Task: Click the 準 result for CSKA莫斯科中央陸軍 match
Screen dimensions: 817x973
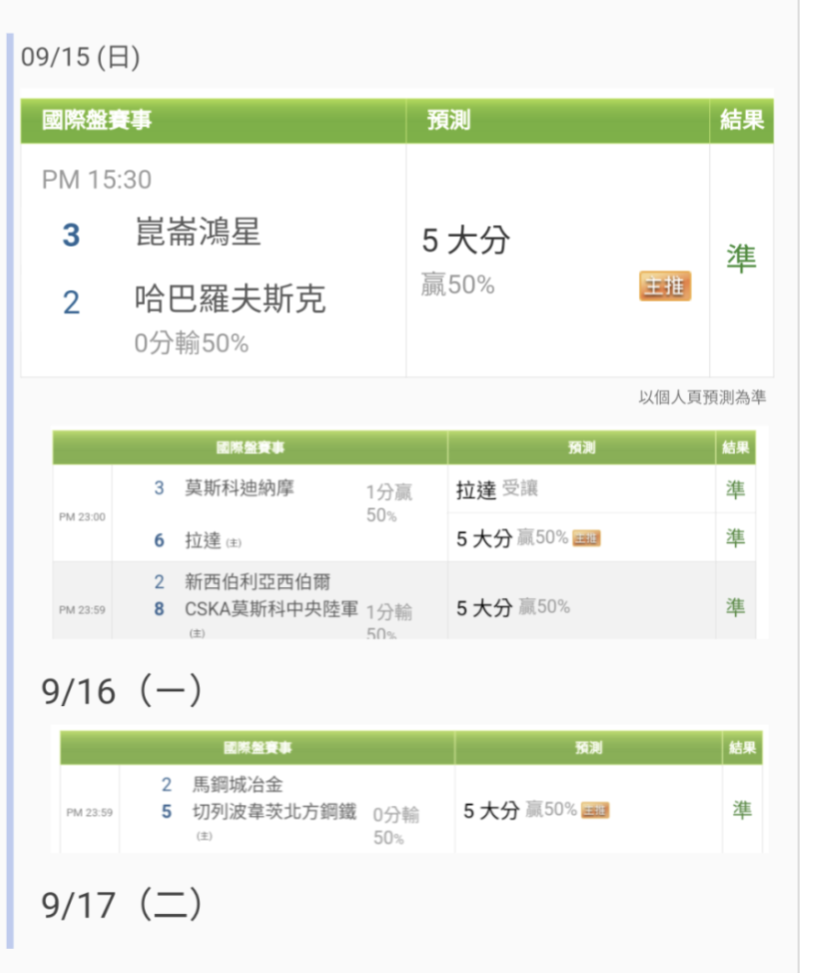Action: tap(735, 607)
